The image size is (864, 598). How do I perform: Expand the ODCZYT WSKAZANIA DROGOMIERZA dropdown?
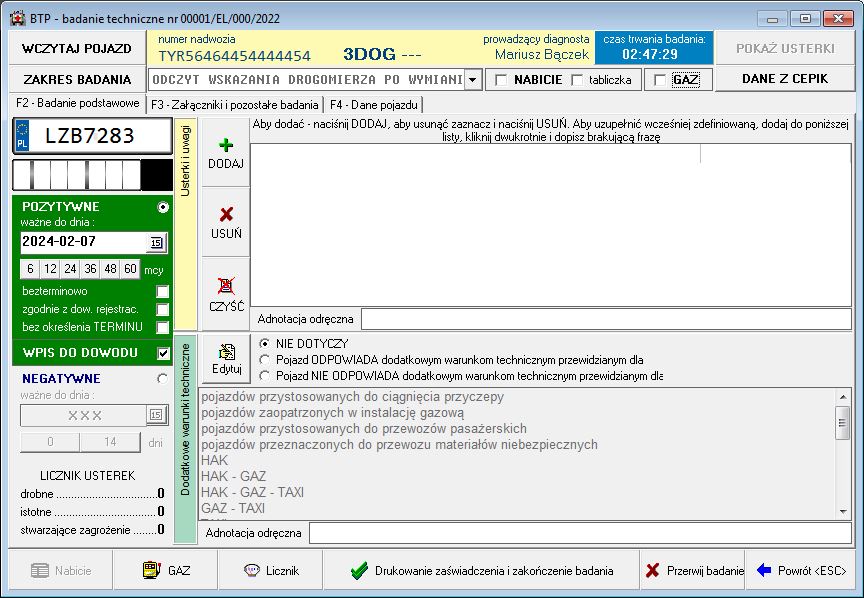[472, 80]
